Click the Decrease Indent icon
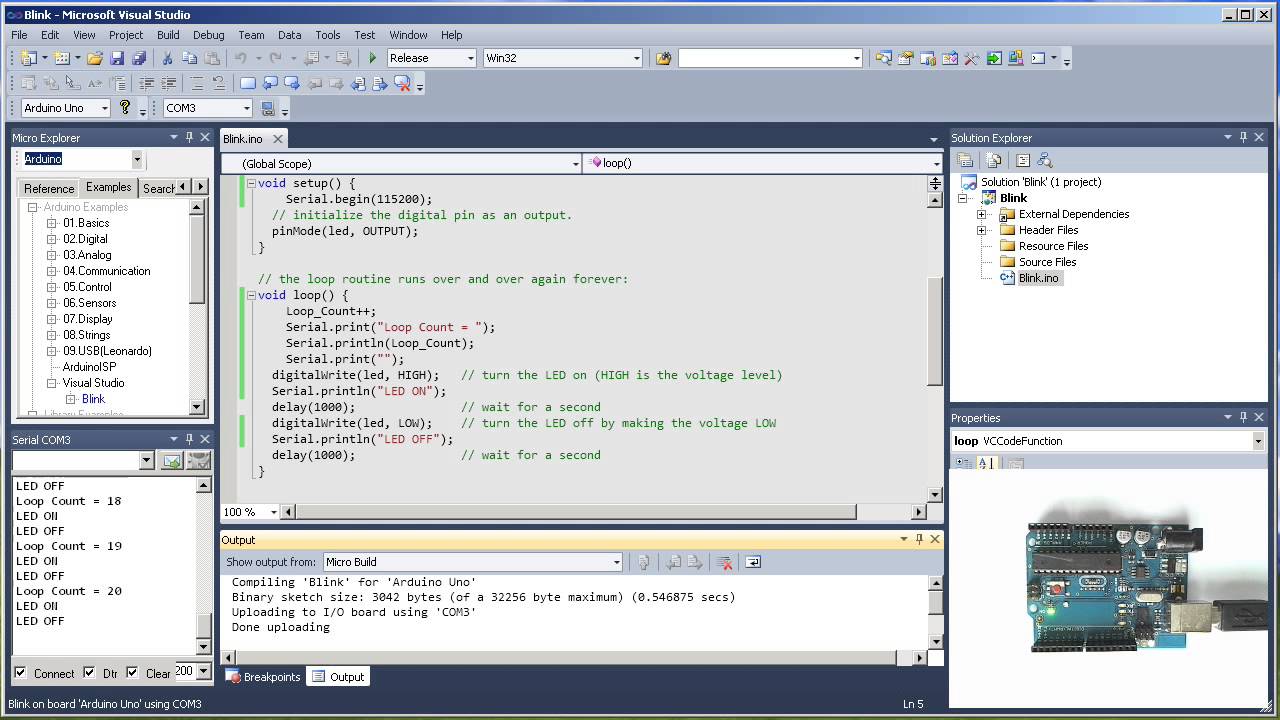 tap(147, 84)
